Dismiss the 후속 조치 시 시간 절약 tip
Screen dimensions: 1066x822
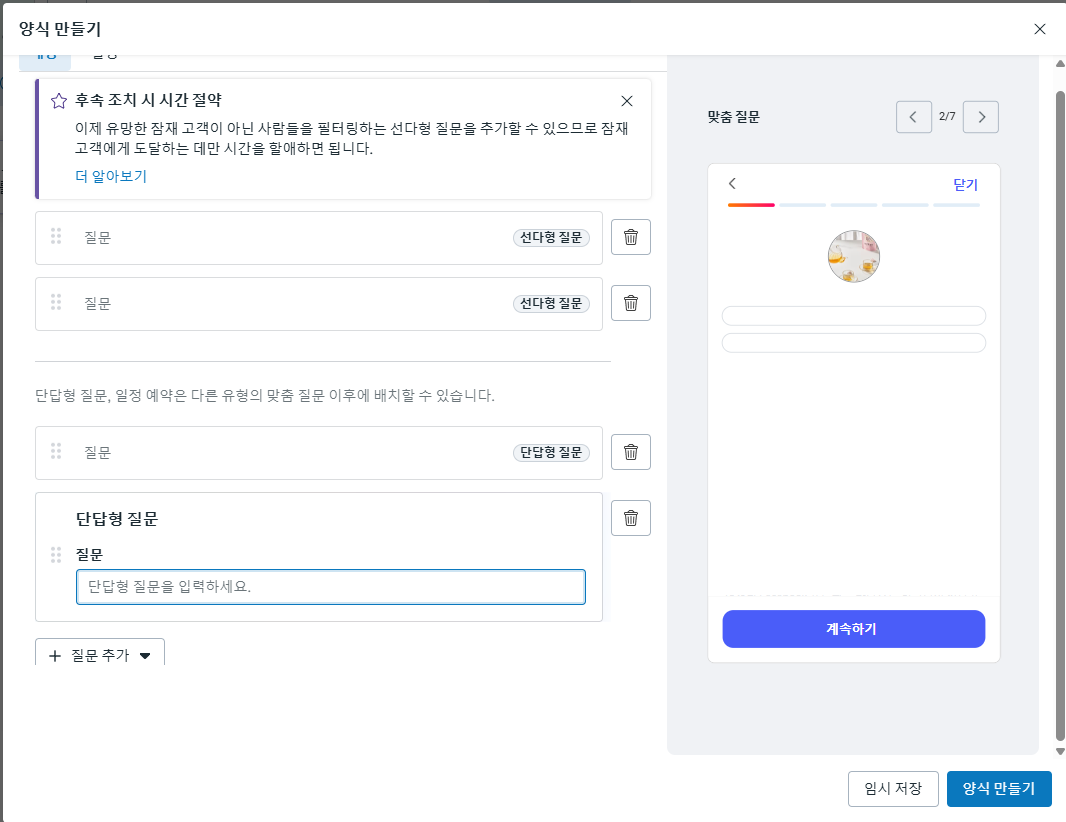pyautogui.click(x=627, y=101)
